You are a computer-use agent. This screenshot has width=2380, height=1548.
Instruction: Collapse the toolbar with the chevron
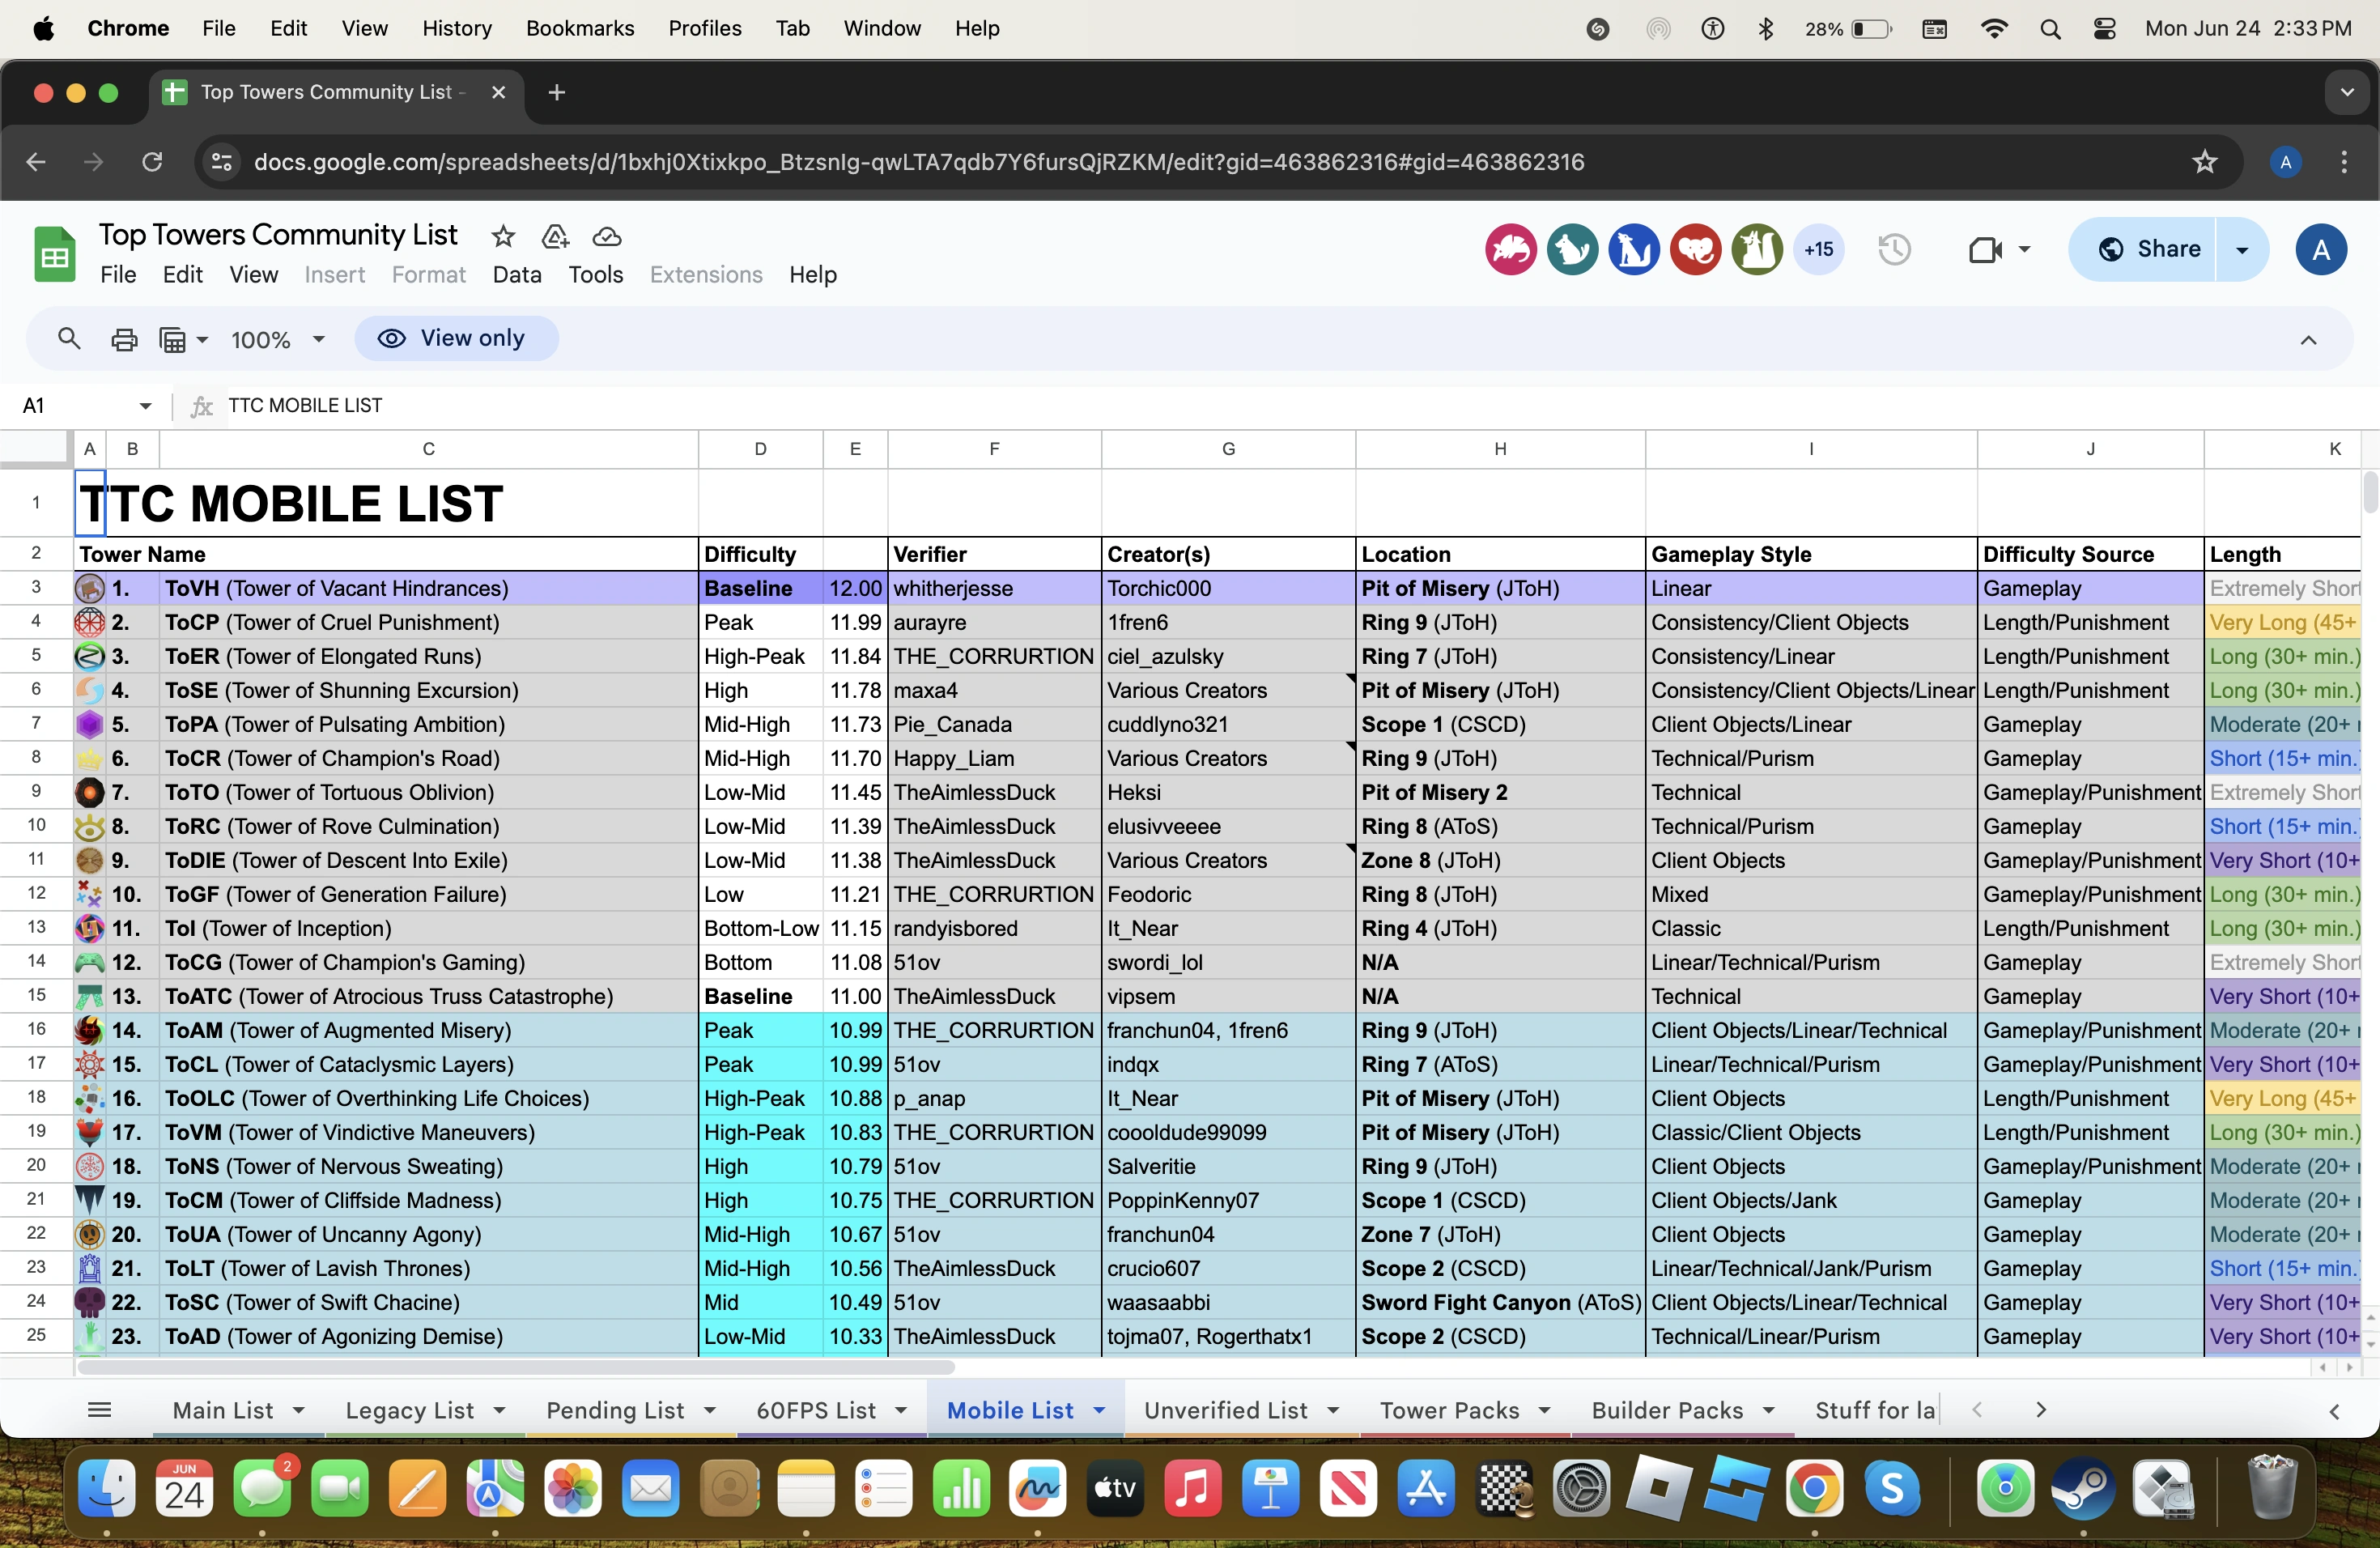pyautogui.click(x=2308, y=340)
